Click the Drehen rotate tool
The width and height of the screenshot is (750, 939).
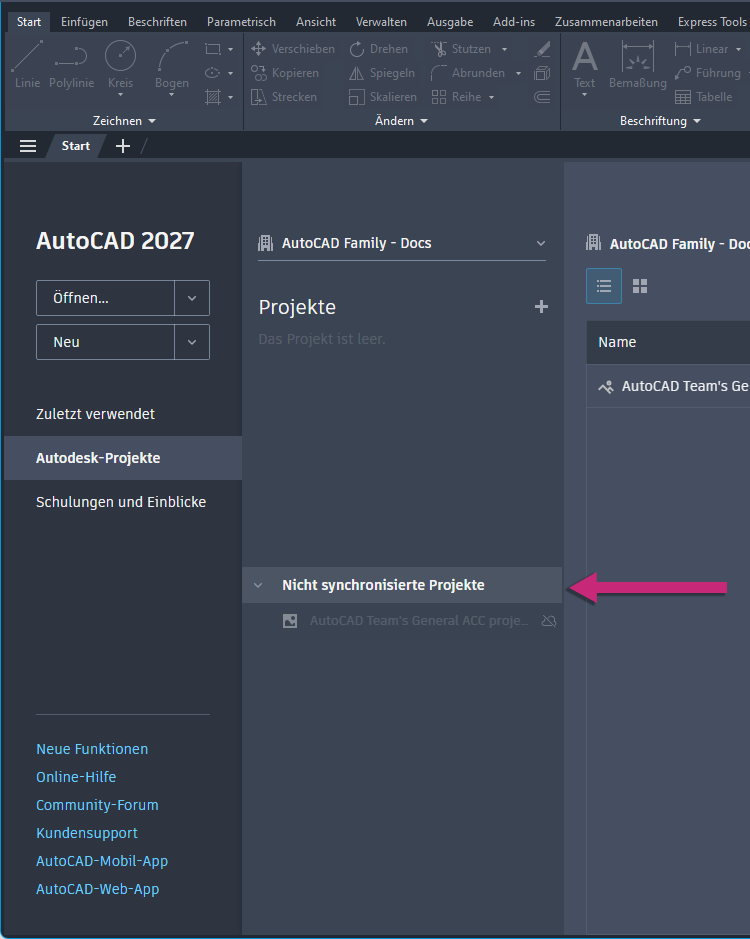tap(379, 49)
